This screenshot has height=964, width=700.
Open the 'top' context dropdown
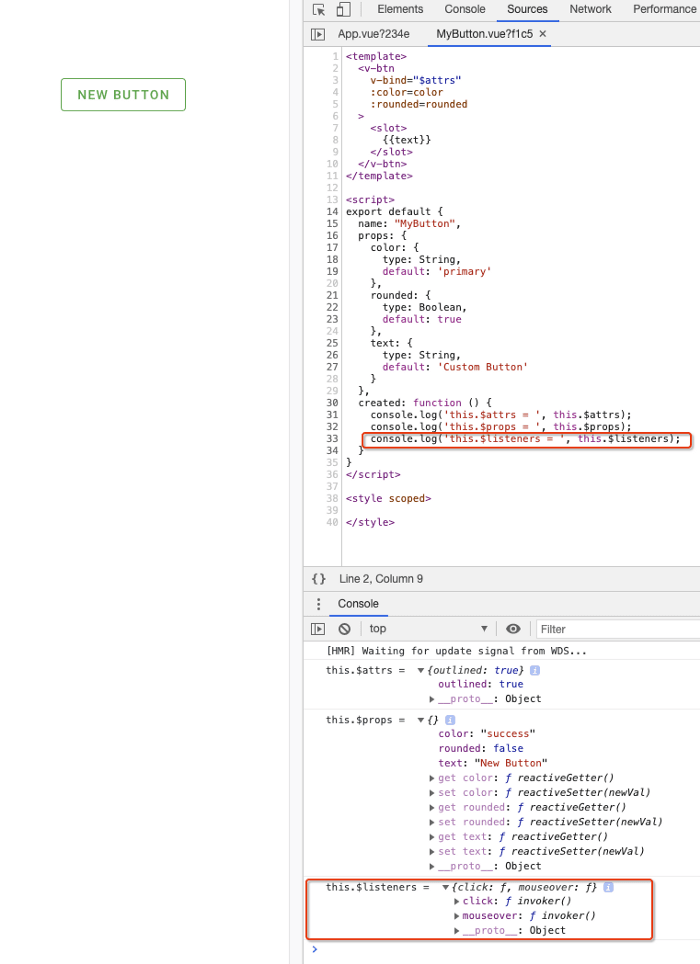[x=428, y=629]
